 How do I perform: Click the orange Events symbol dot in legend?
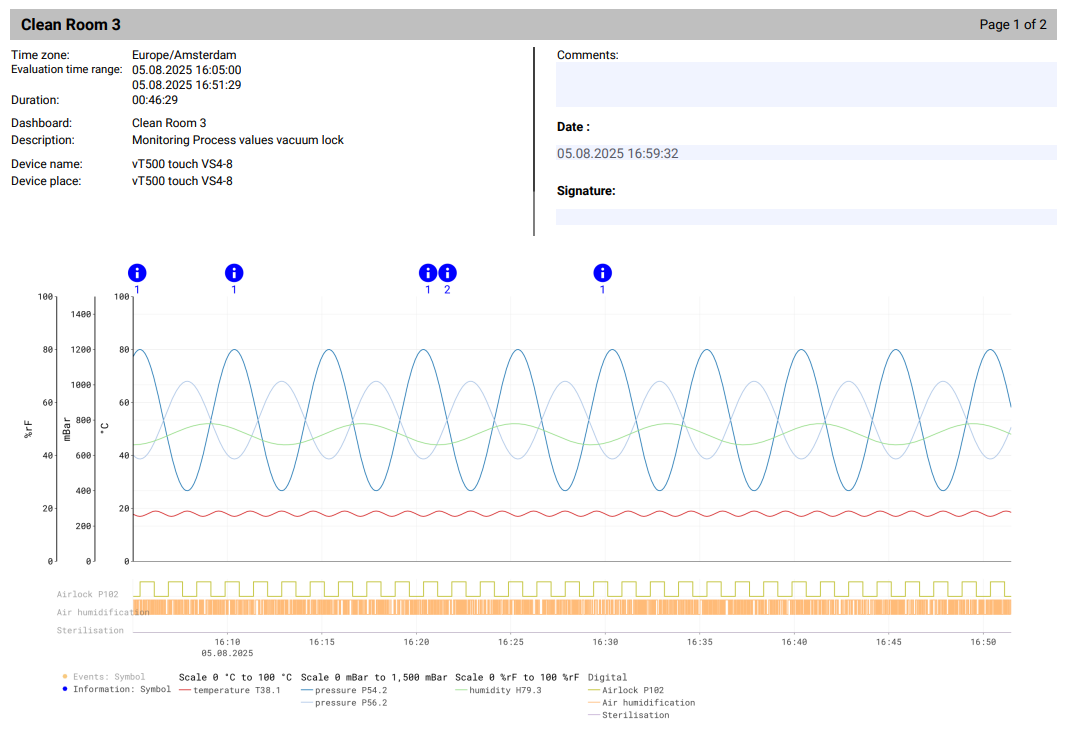pos(65,677)
